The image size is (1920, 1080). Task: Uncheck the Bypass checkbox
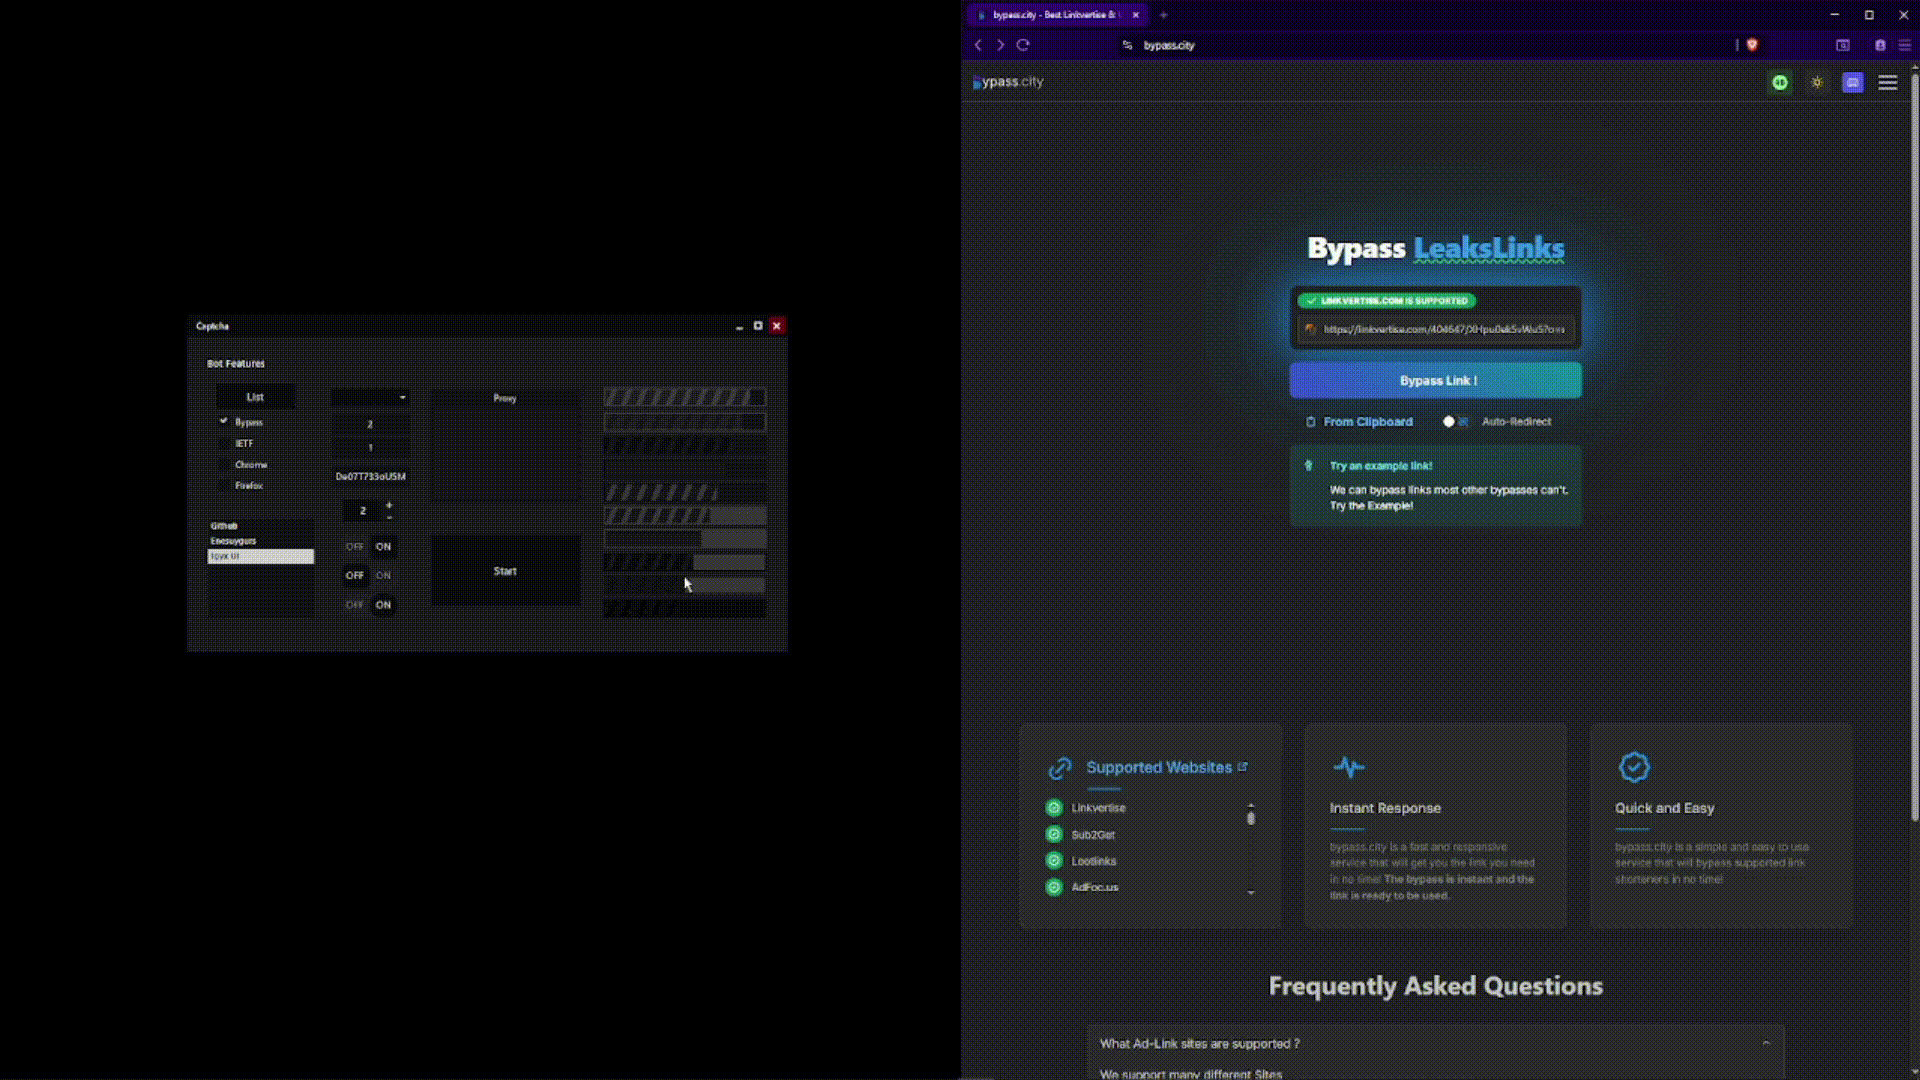click(224, 422)
